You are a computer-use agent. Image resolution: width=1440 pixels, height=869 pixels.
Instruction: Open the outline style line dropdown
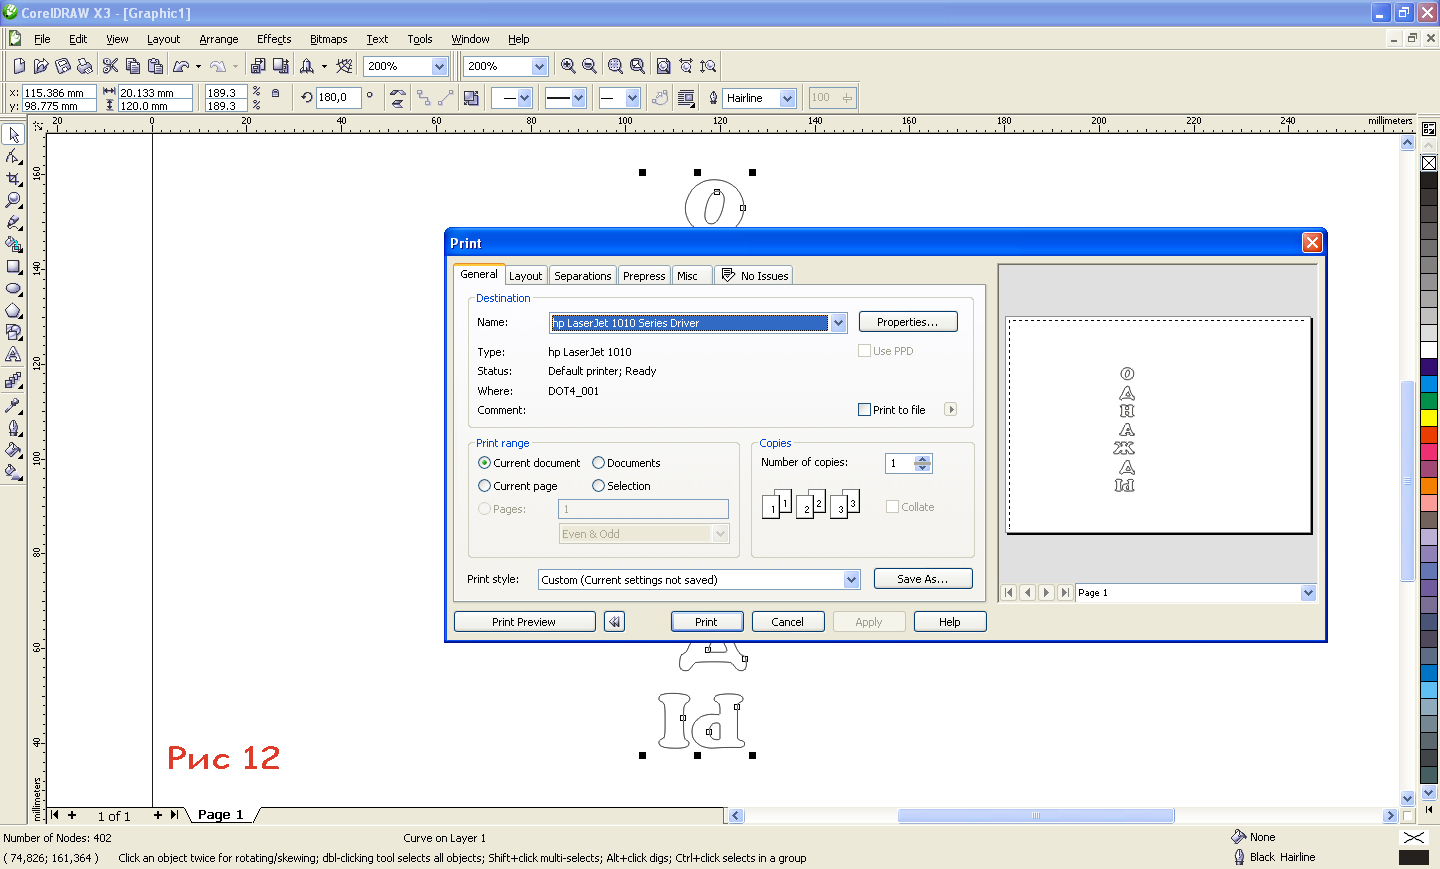[578, 98]
